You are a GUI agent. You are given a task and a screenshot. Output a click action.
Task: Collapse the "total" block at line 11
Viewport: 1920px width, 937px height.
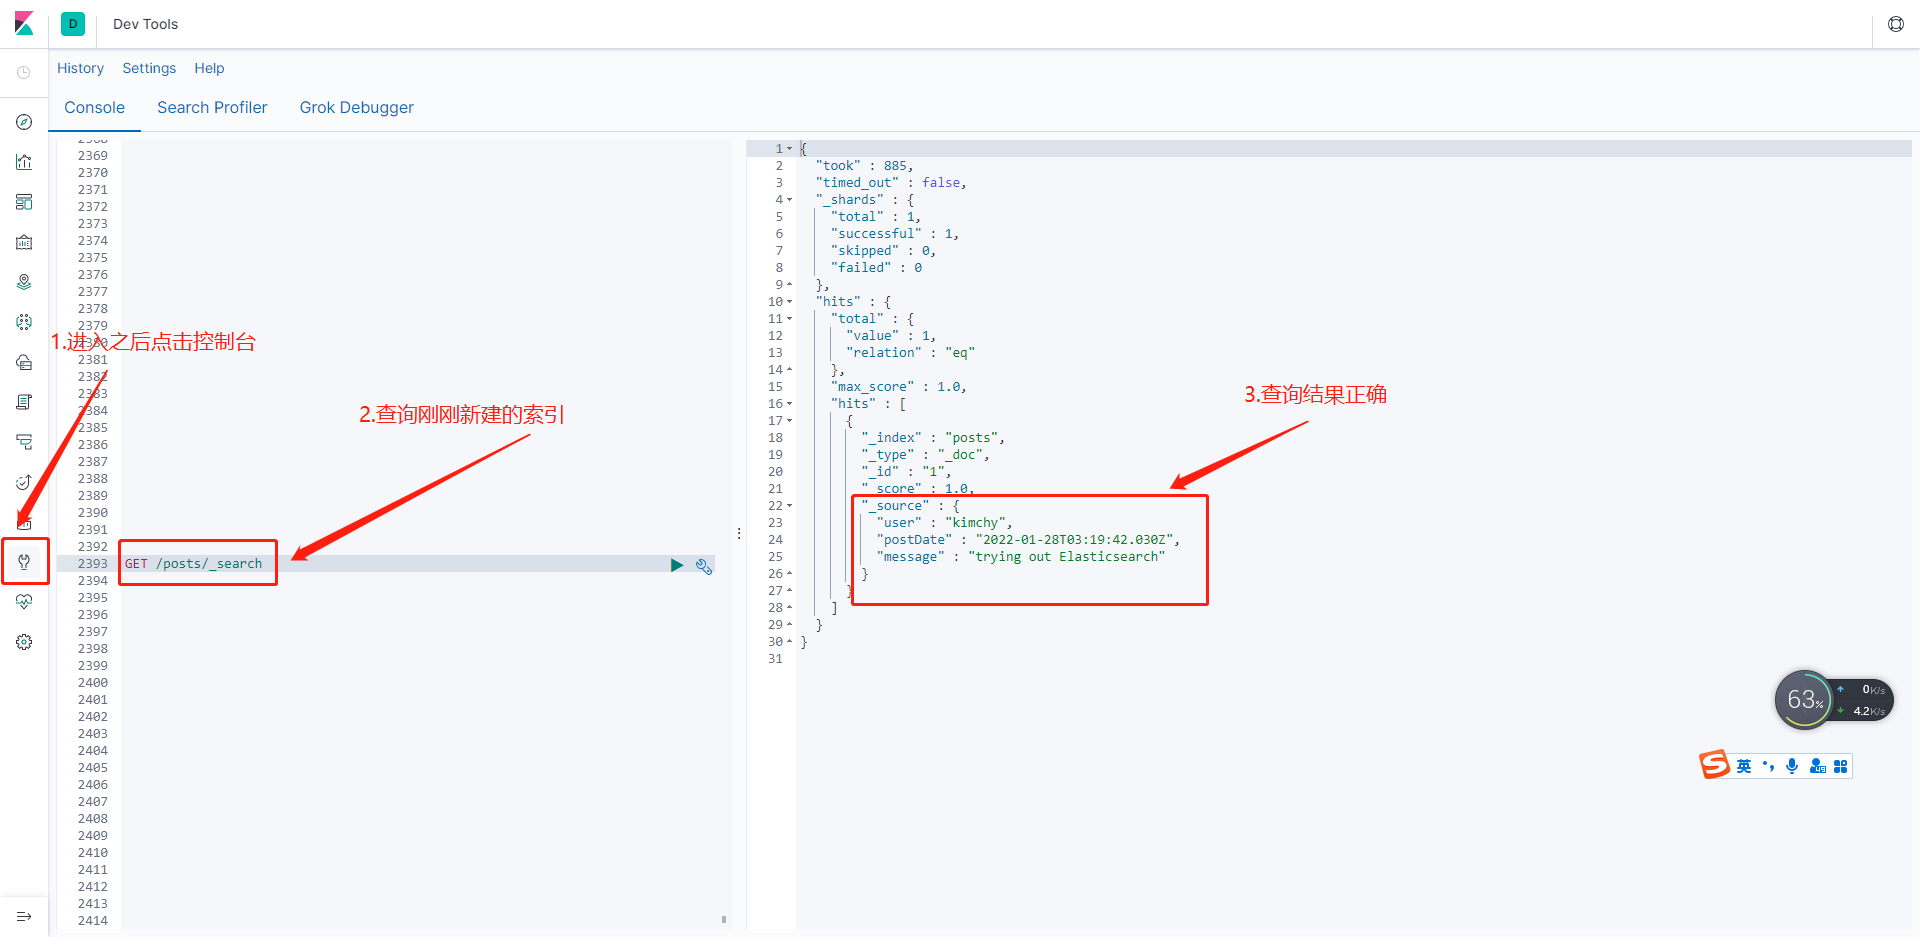[789, 318]
